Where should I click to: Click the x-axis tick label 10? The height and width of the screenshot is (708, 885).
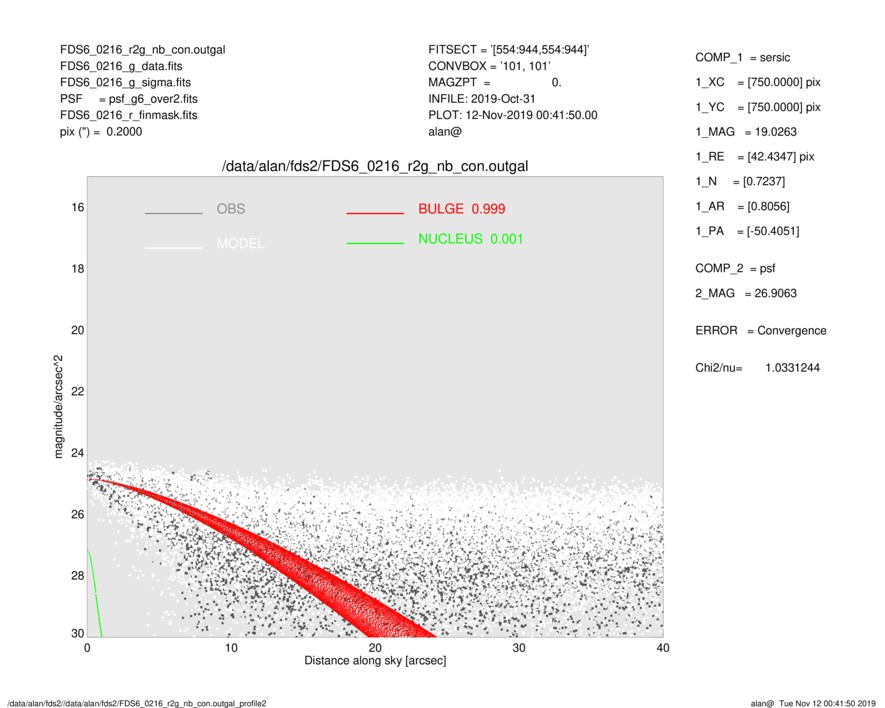231,648
